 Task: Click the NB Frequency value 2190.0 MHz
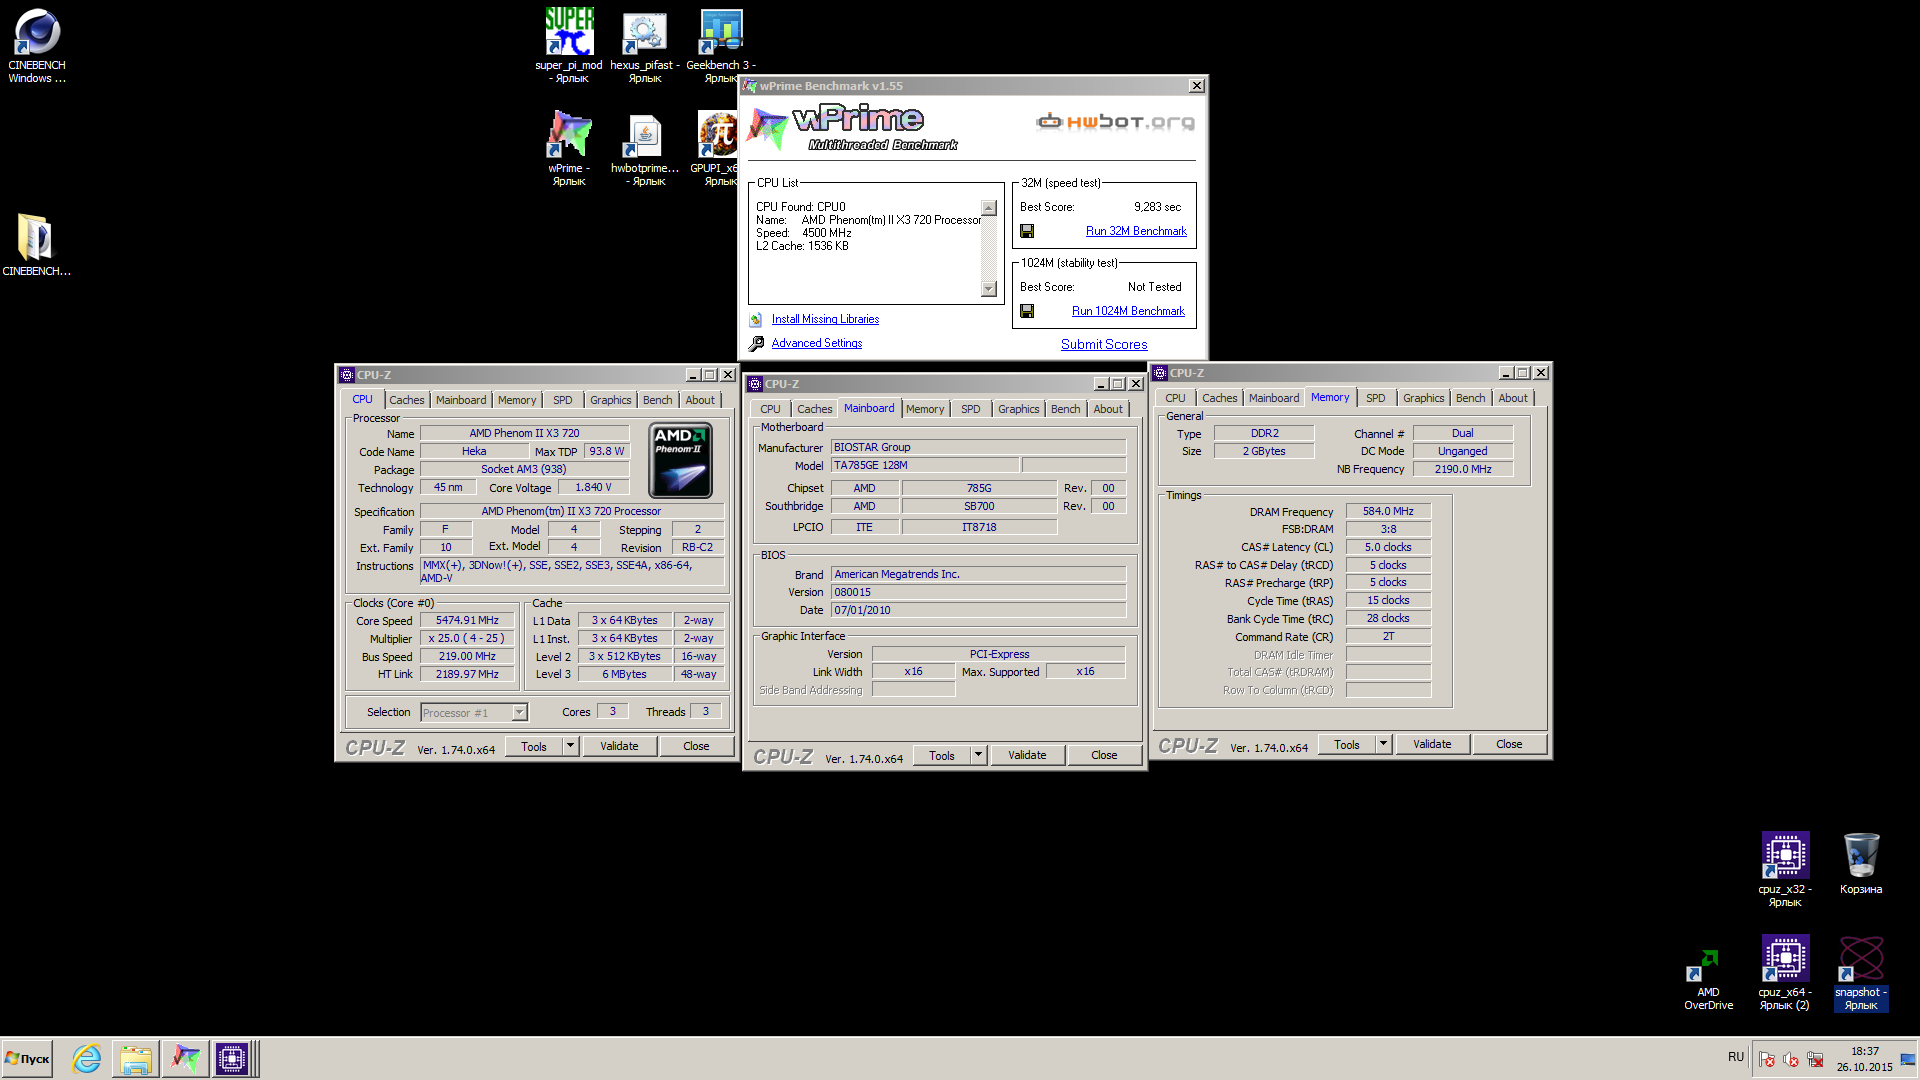1463,469
